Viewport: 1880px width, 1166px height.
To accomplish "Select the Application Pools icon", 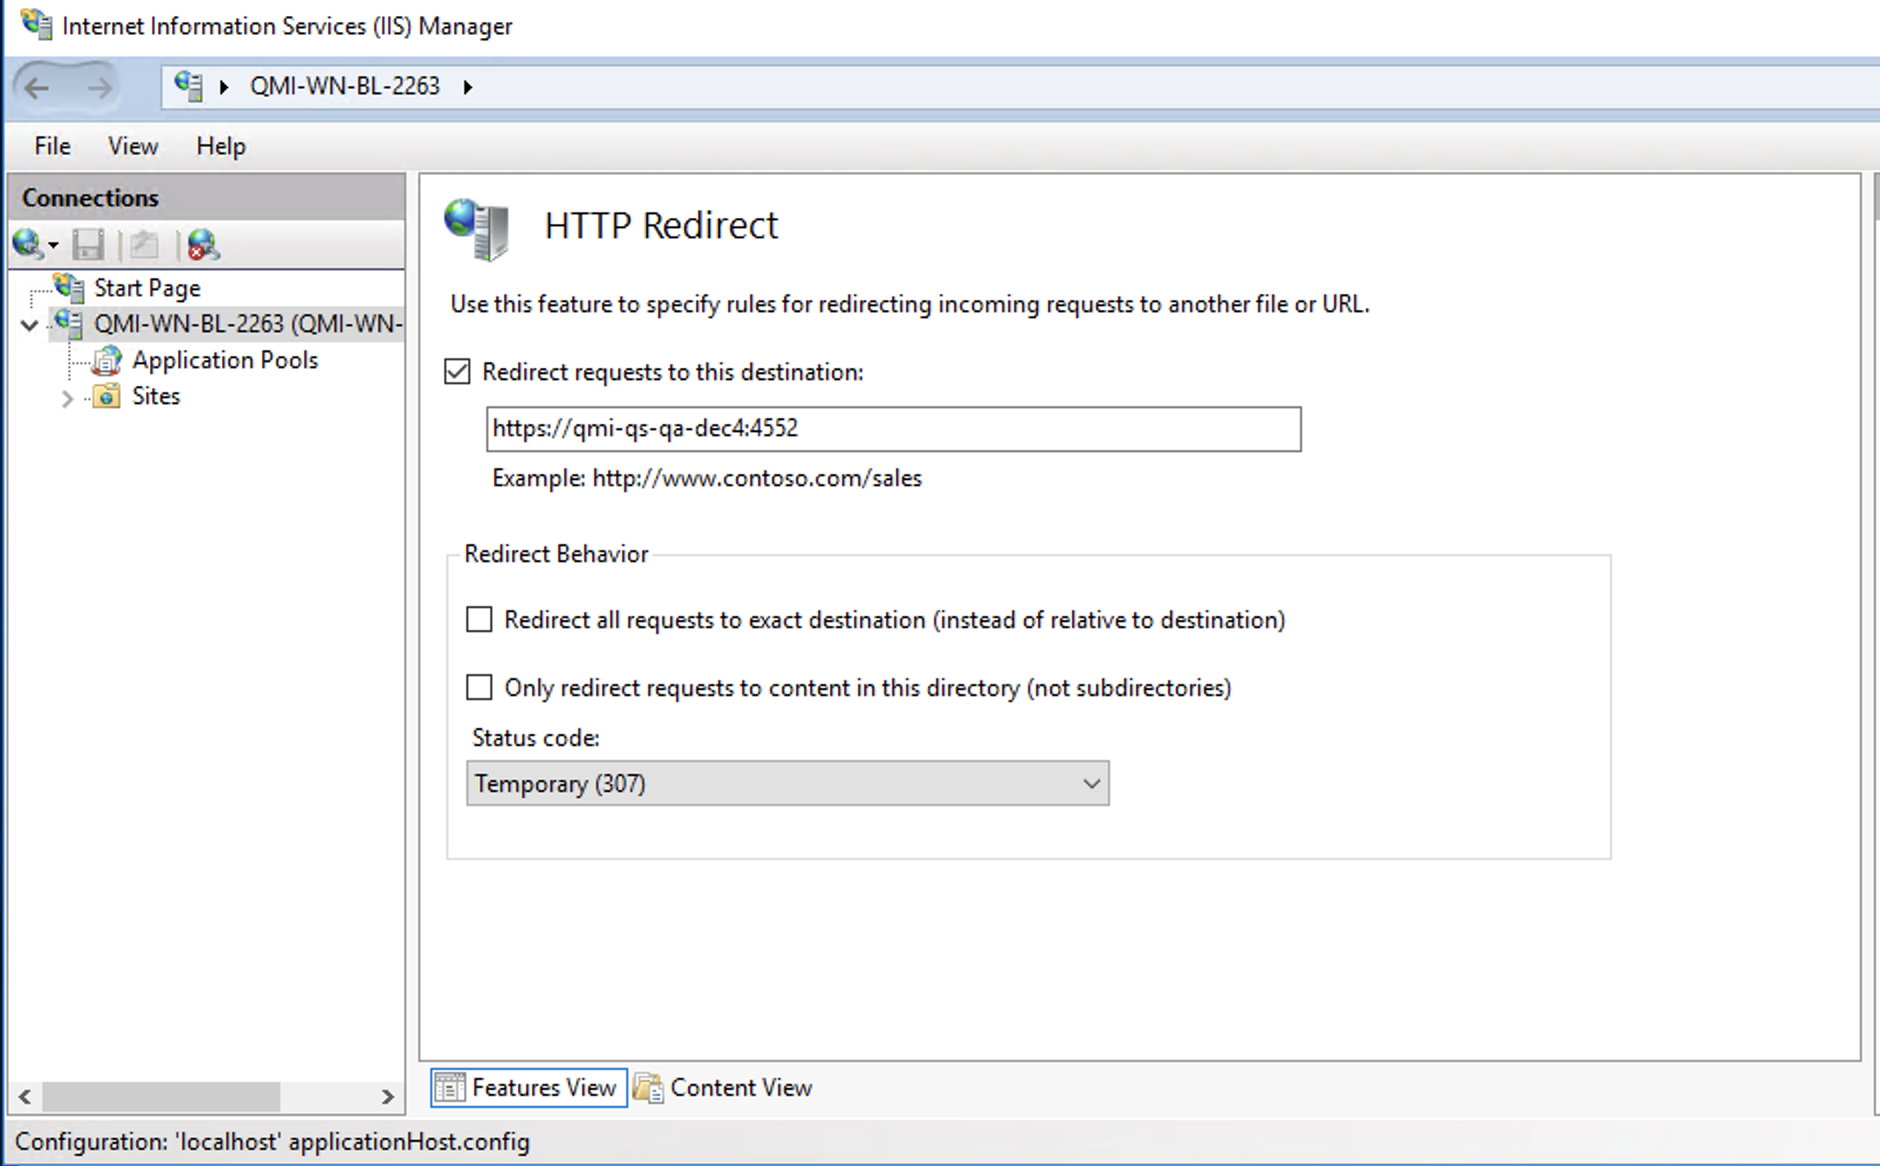I will (x=107, y=360).
